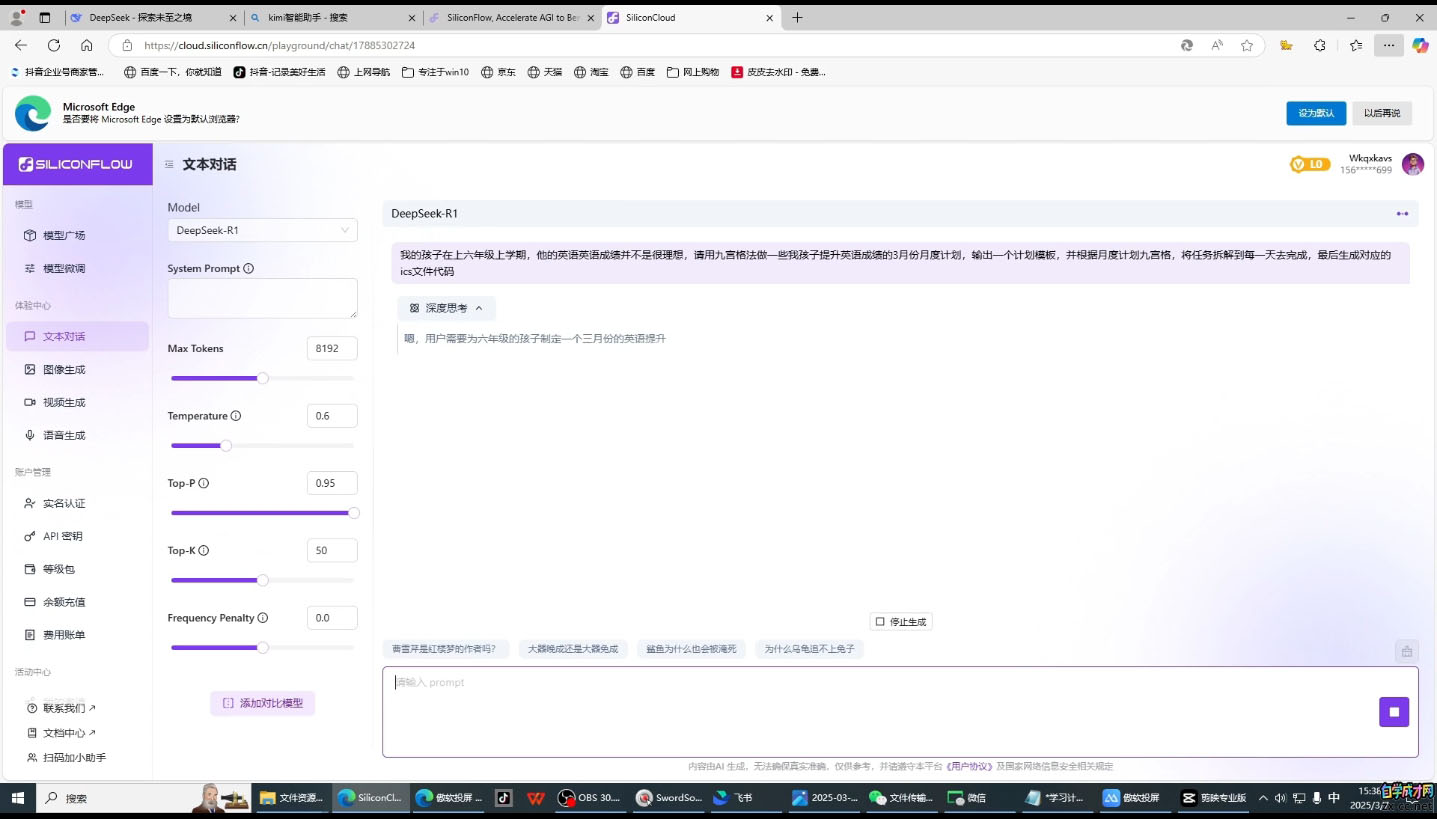This screenshot has height=819, width=1437.
Task: Click the info icon beside System Prompt
Action: [249, 269]
